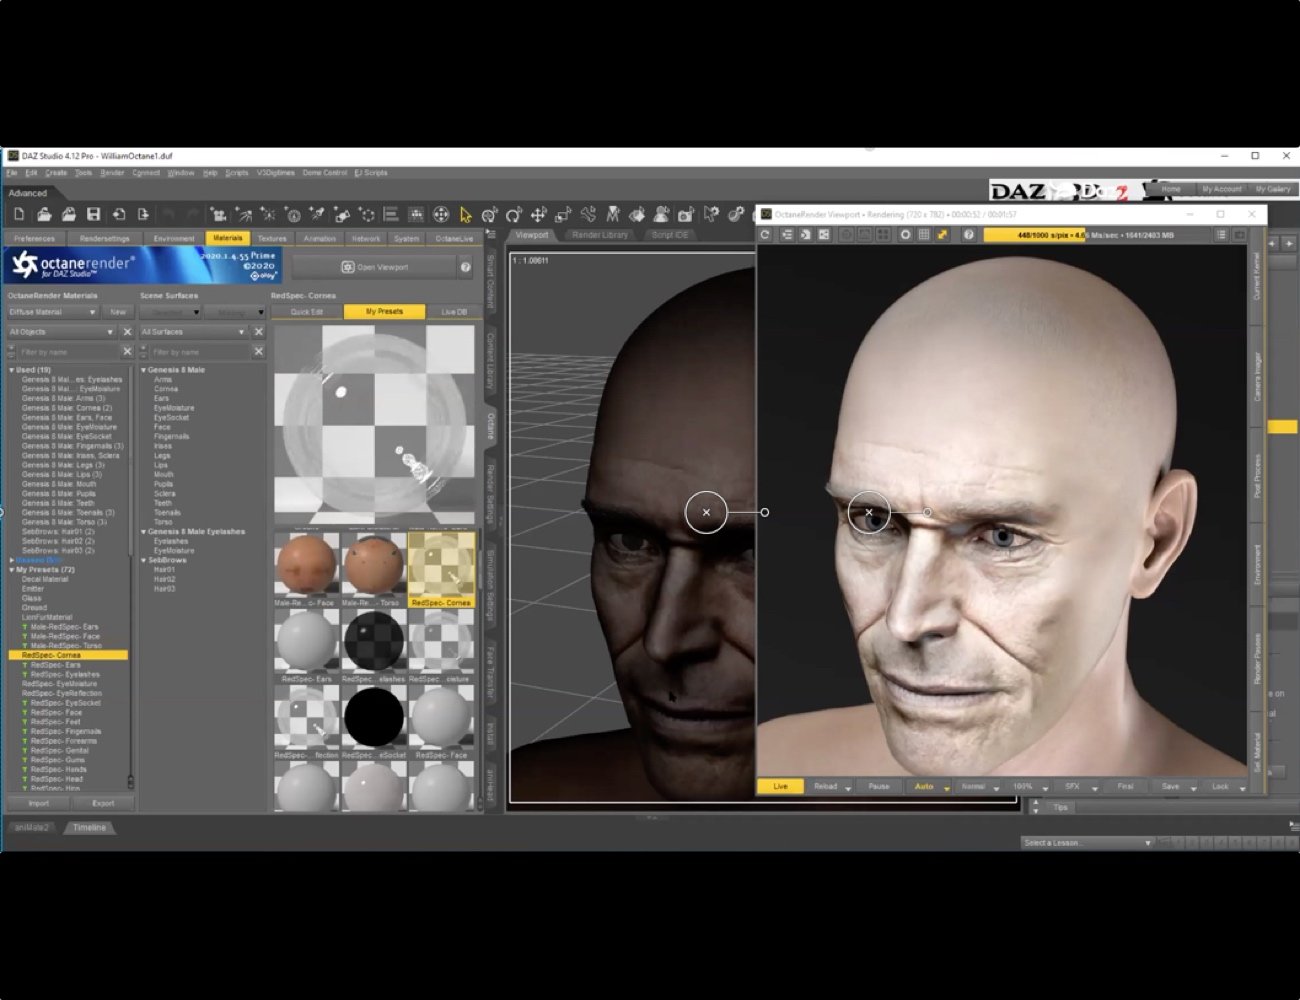Open the All Objects dropdown
This screenshot has width=1300, height=1000.
click(61, 332)
